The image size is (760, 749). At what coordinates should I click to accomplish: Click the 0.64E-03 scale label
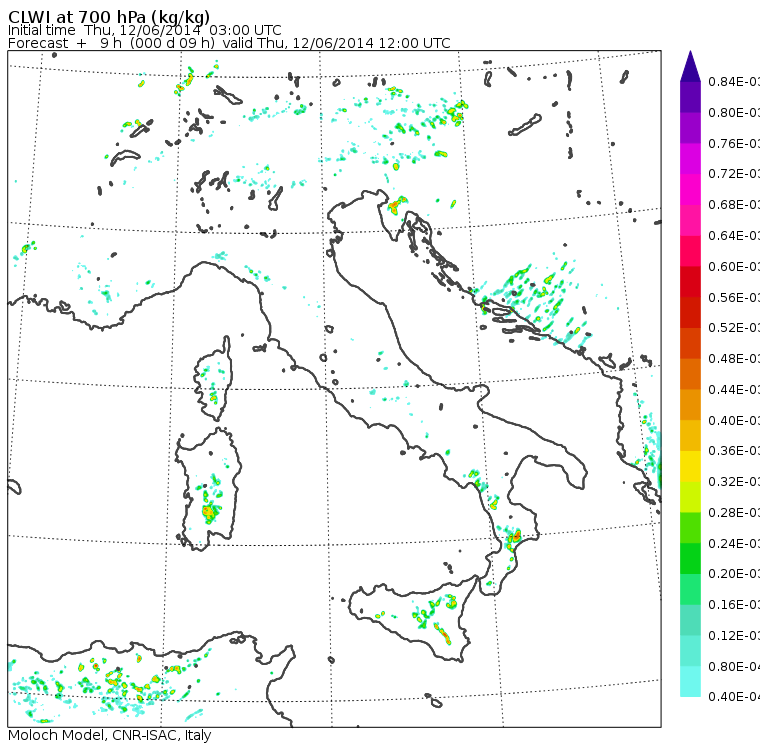[733, 236]
